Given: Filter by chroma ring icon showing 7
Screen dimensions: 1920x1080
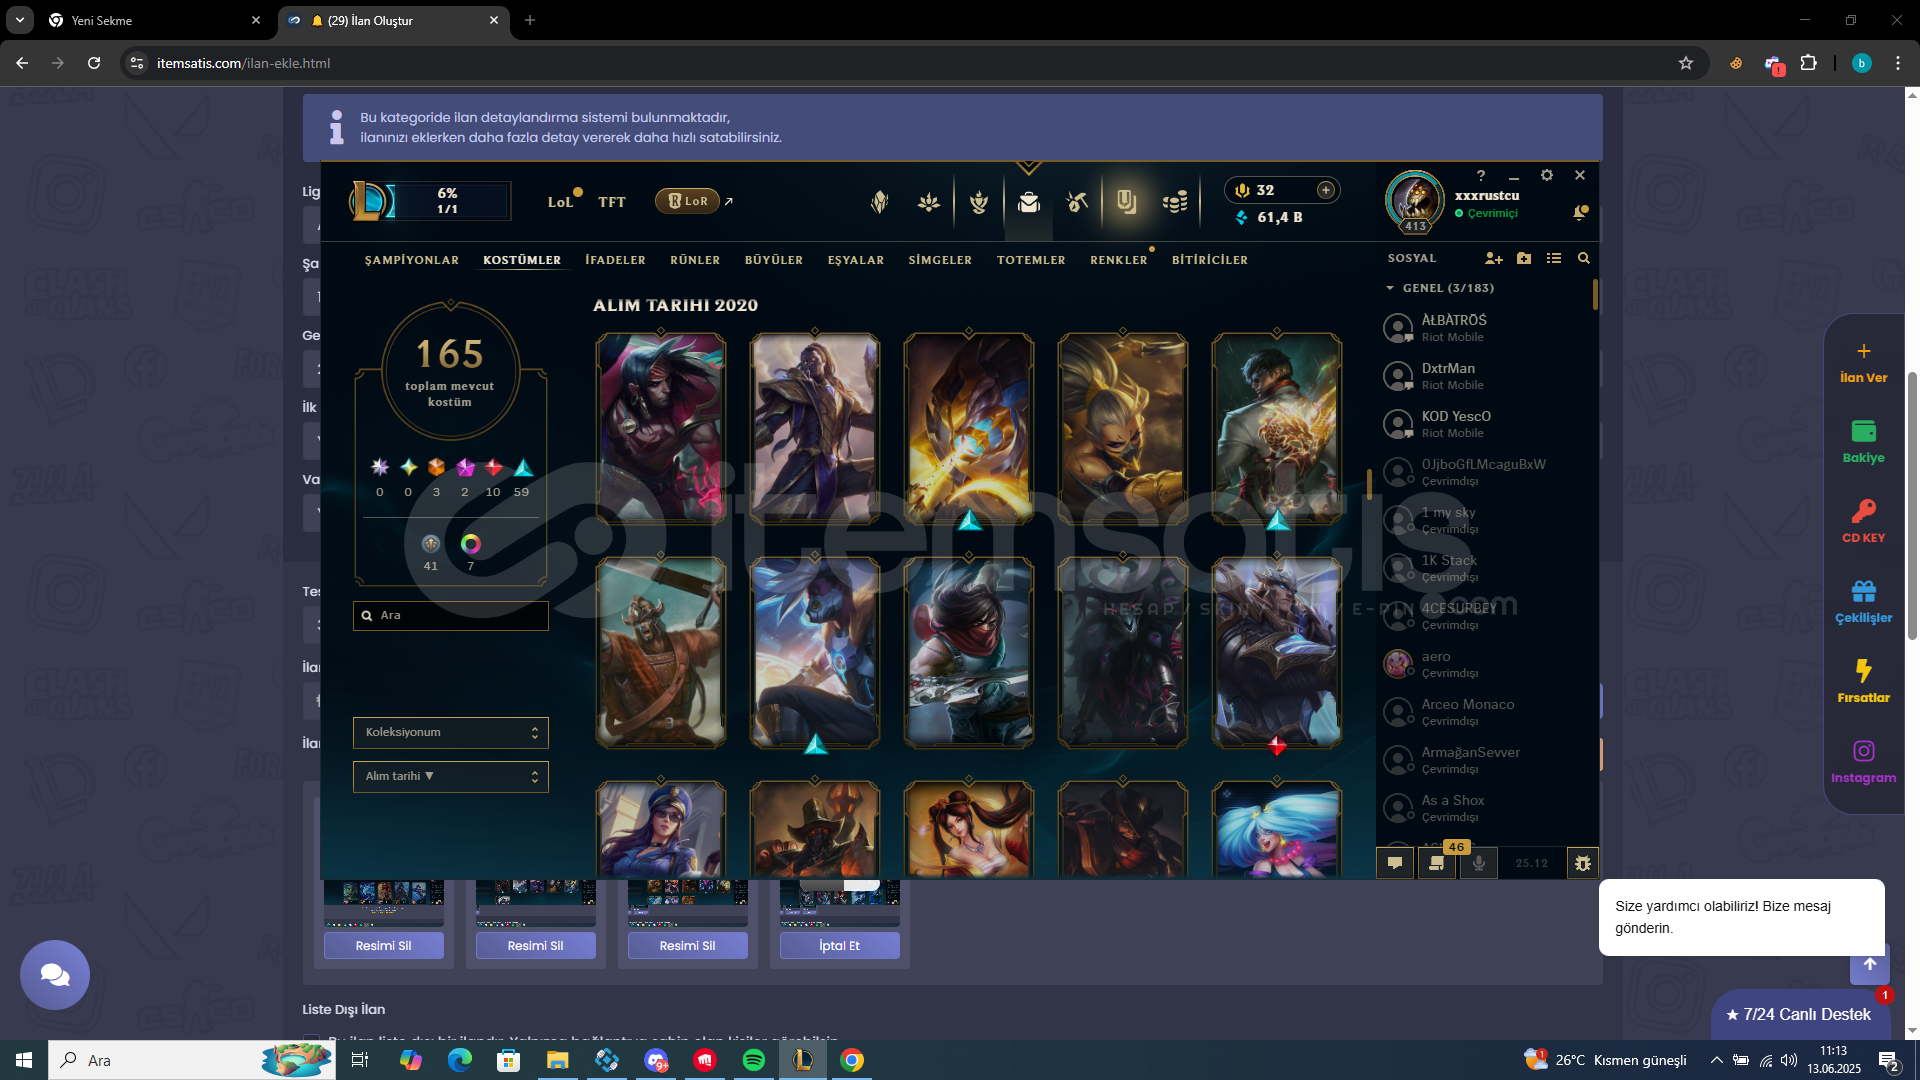Looking at the screenshot, I should [x=471, y=544].
